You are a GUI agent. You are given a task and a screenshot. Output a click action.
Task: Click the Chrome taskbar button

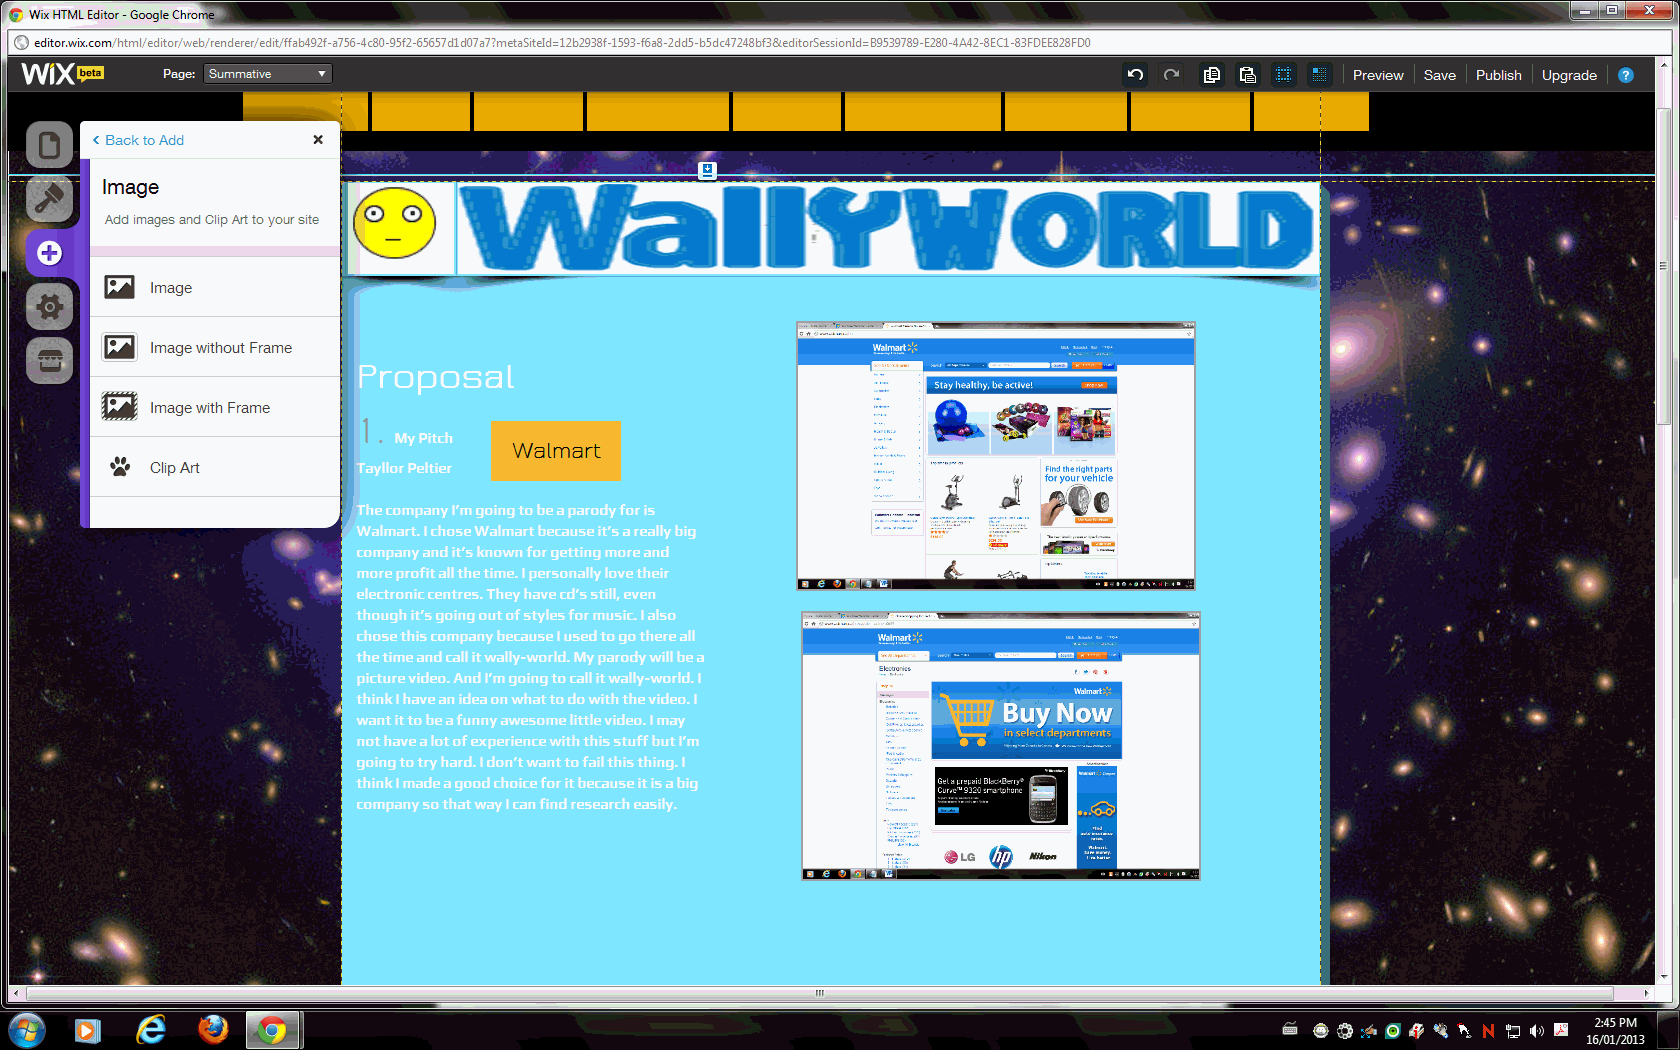(x=272, y=1030)
